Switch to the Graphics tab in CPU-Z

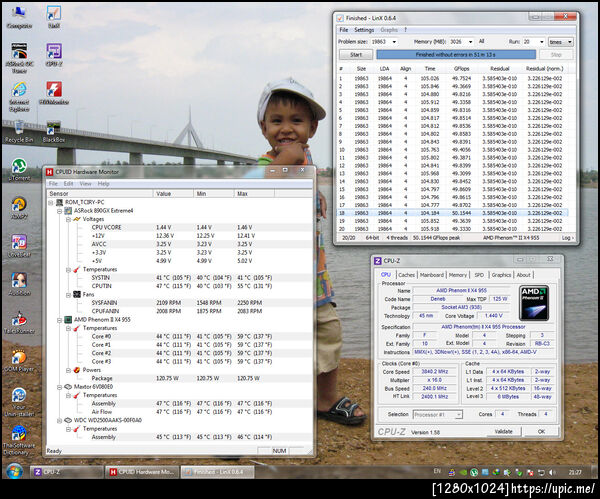pyautogui.click(x=501, y=275)
